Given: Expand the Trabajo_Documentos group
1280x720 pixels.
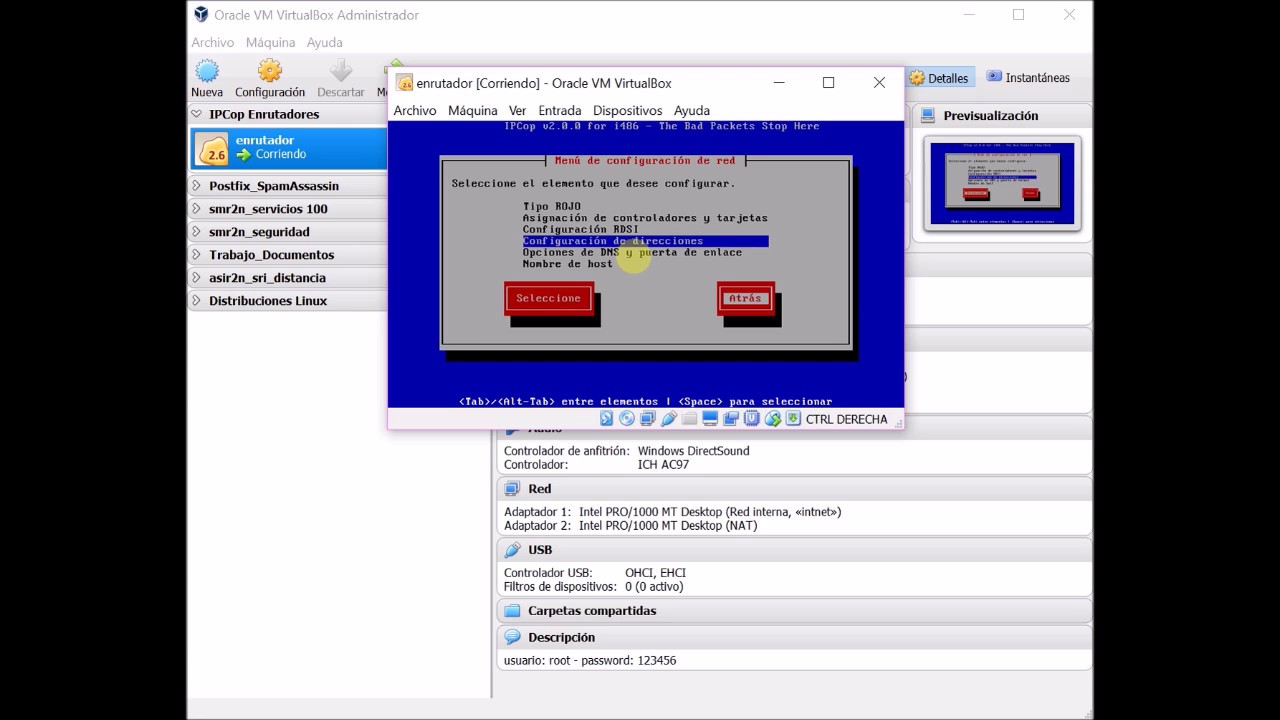Looking at the screenshot, I should [x=197, y=255].
